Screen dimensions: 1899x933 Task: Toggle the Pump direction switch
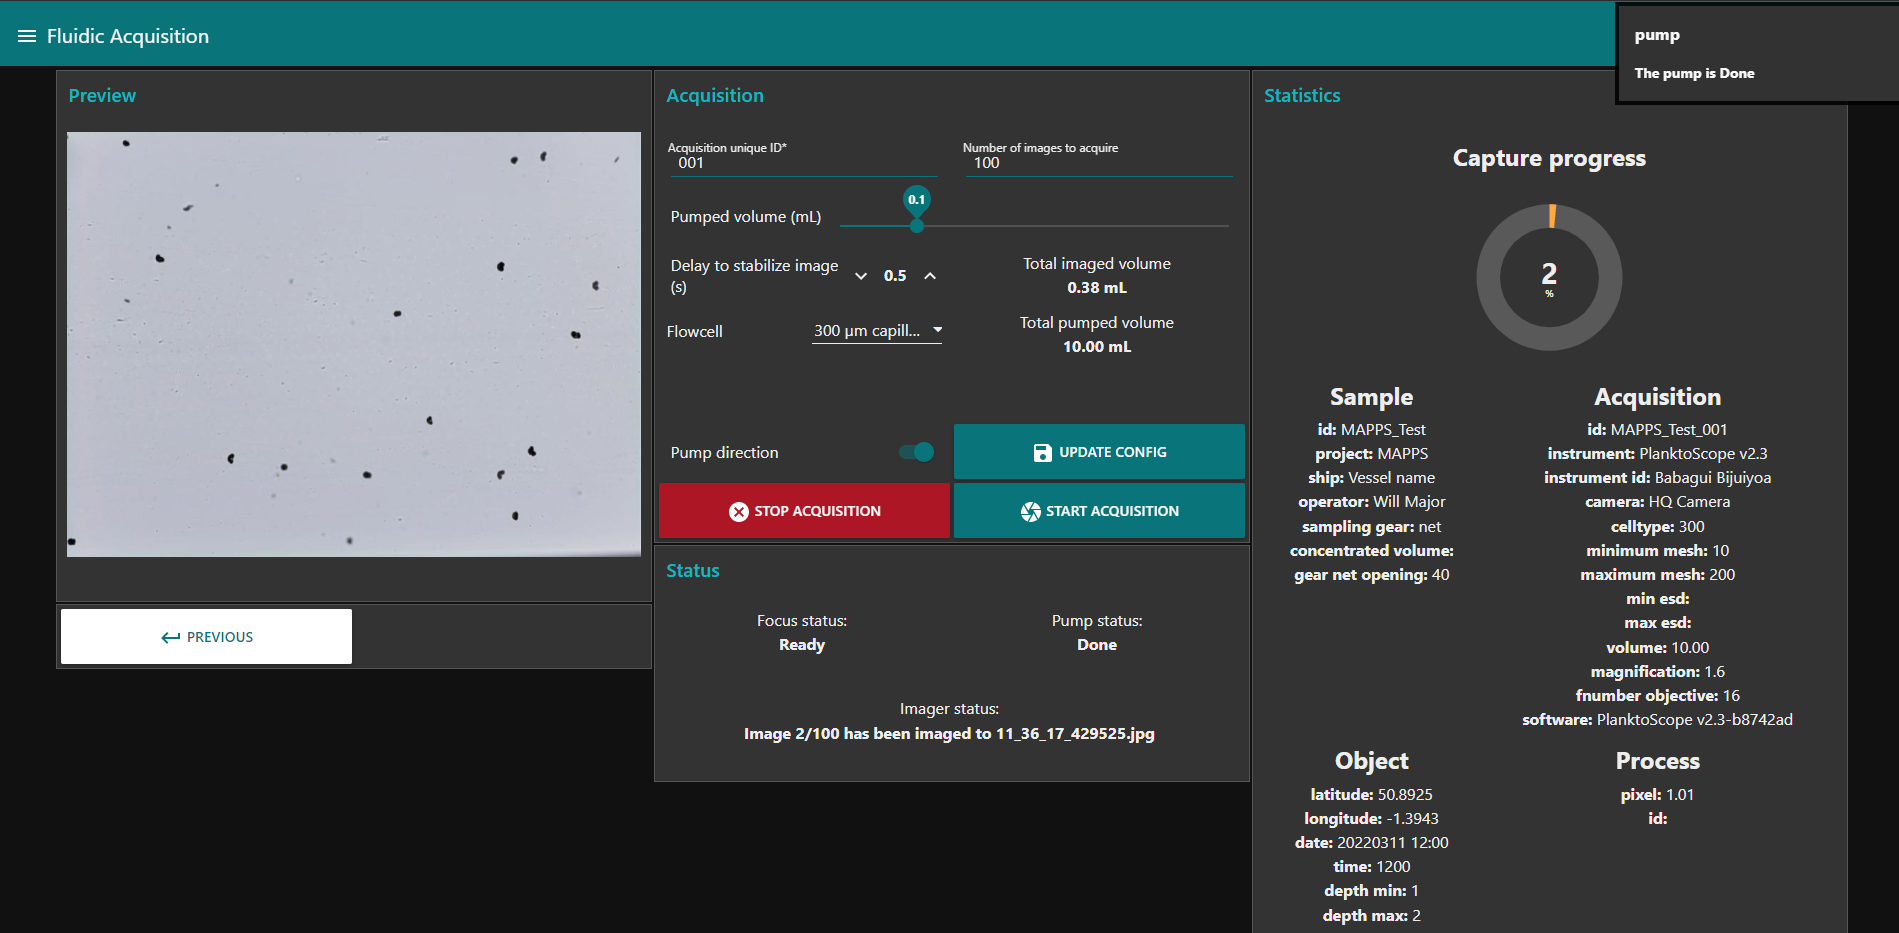coord(917,452)
